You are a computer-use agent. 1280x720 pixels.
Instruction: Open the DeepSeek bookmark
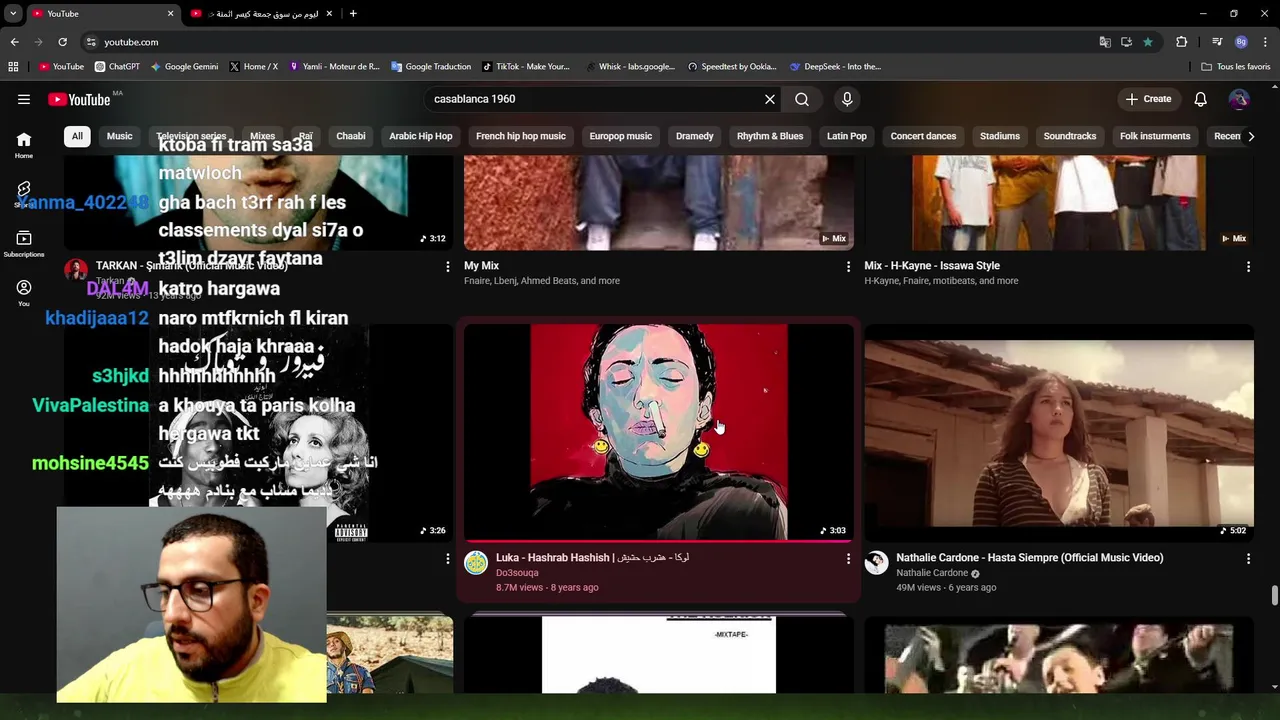(x=835, y=67)
